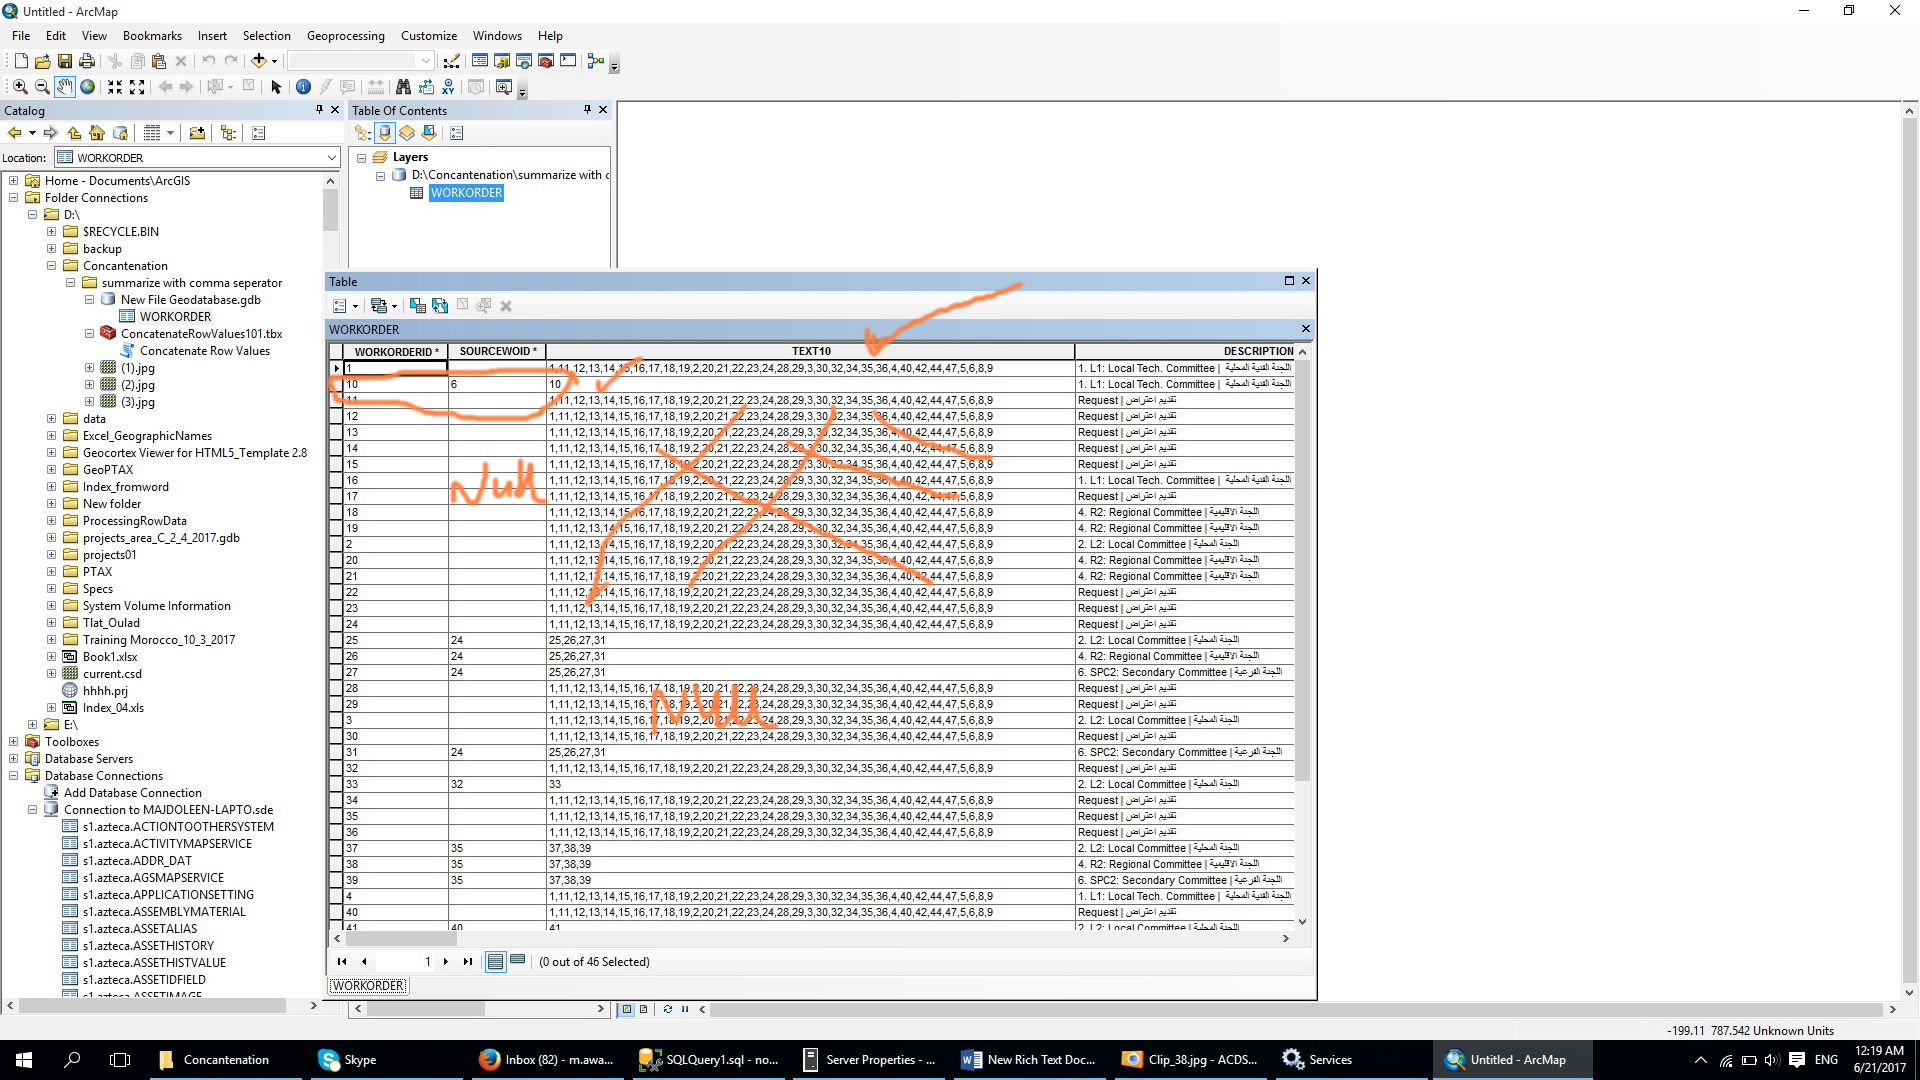Go to last record button
This screenshot has width=1920, height=1080.
pyautogui.click(x=467, y=962)
